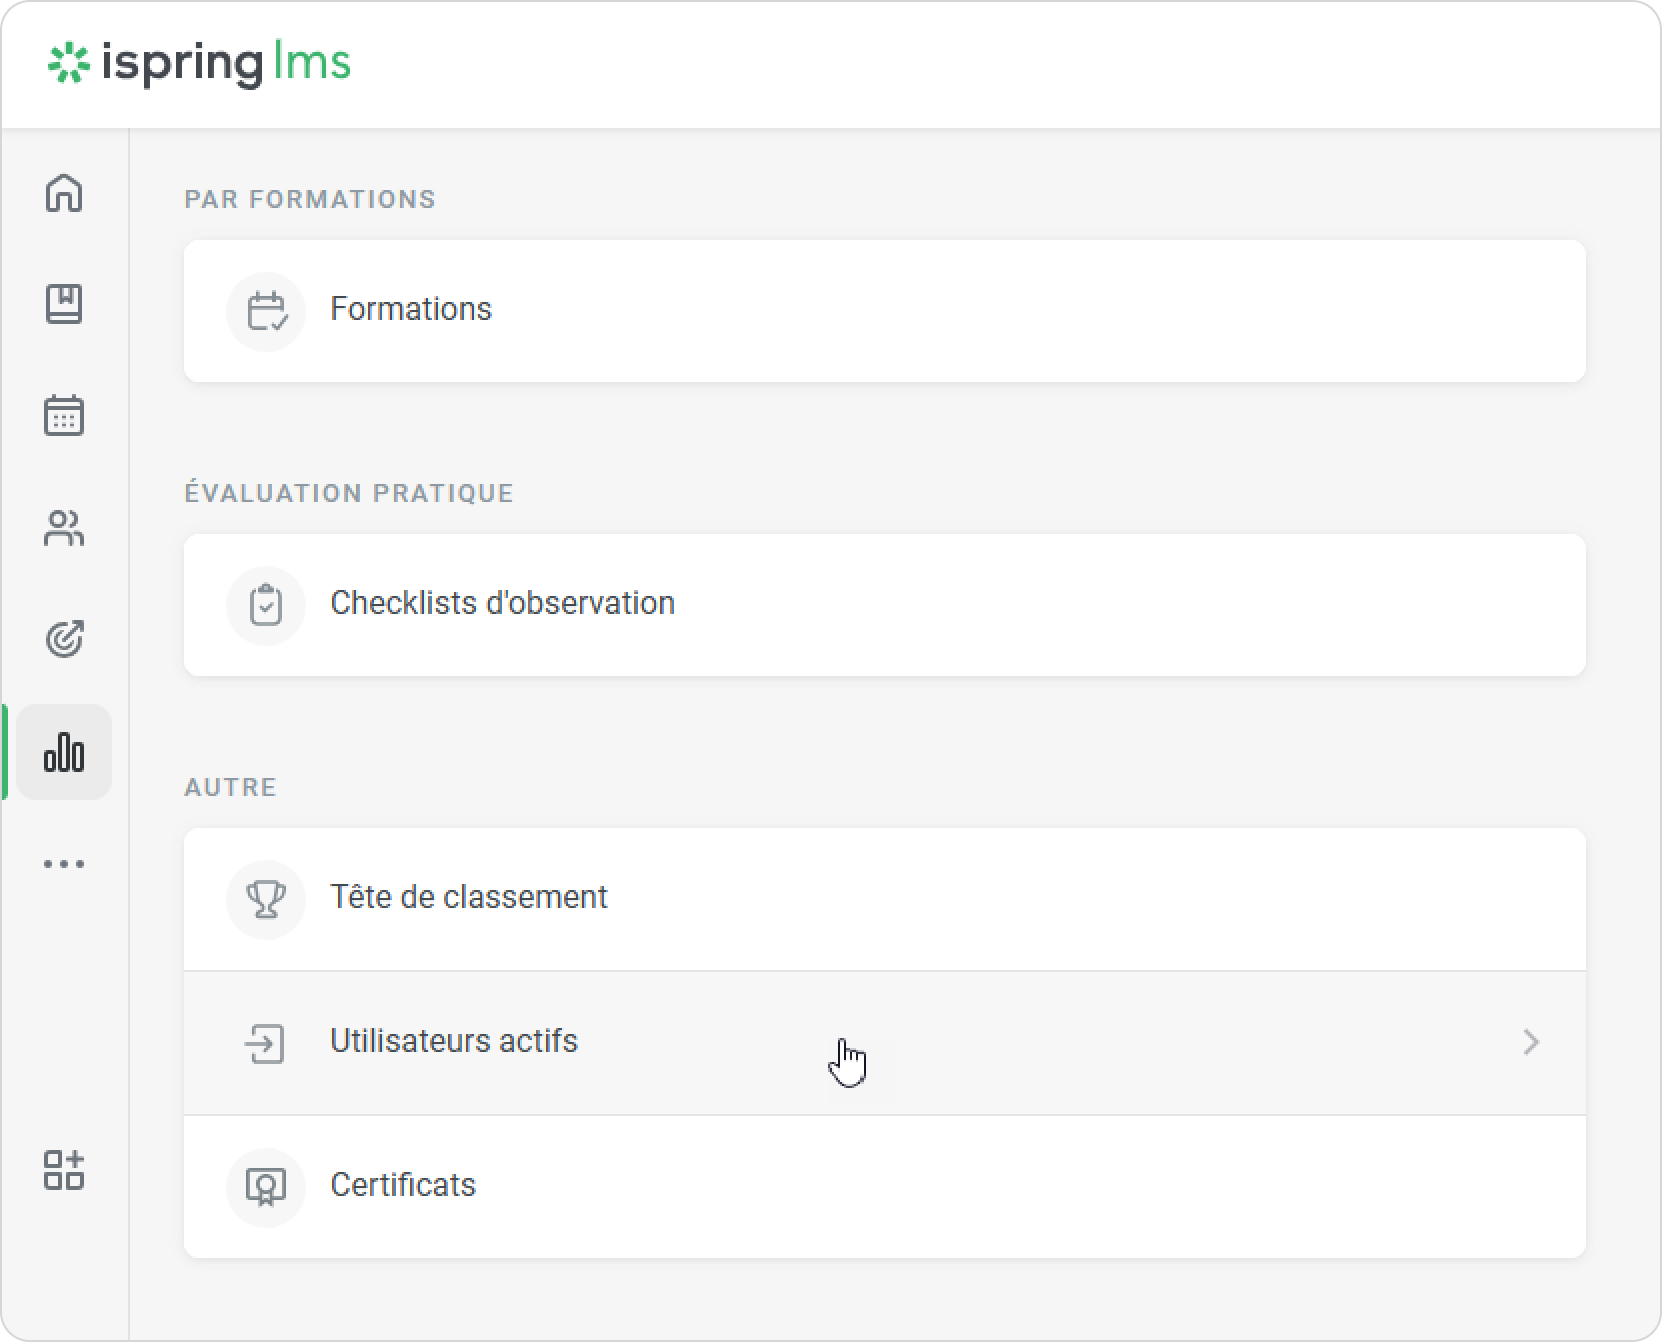
Task: Select the reports bar chart icon
Action: tap(64, 752)
